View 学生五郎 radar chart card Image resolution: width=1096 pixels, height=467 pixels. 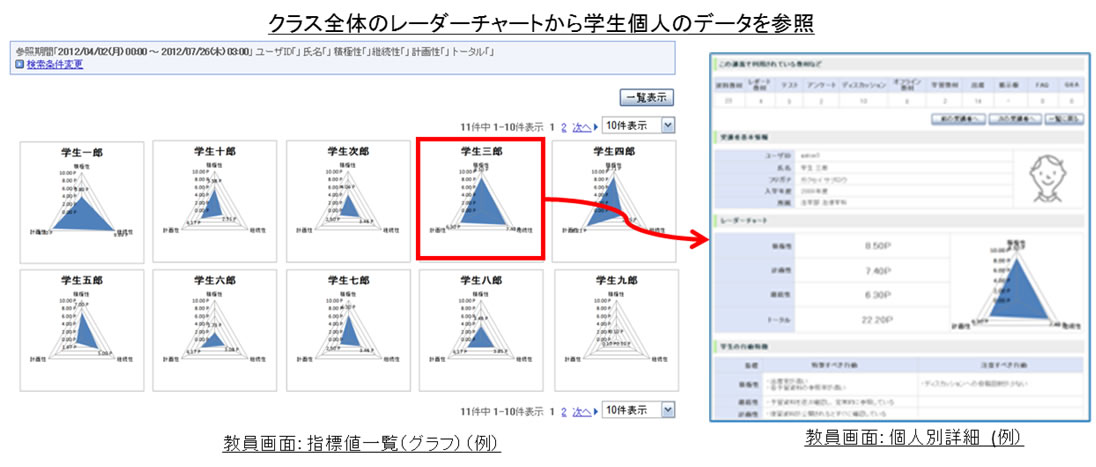tap(82, 329)
